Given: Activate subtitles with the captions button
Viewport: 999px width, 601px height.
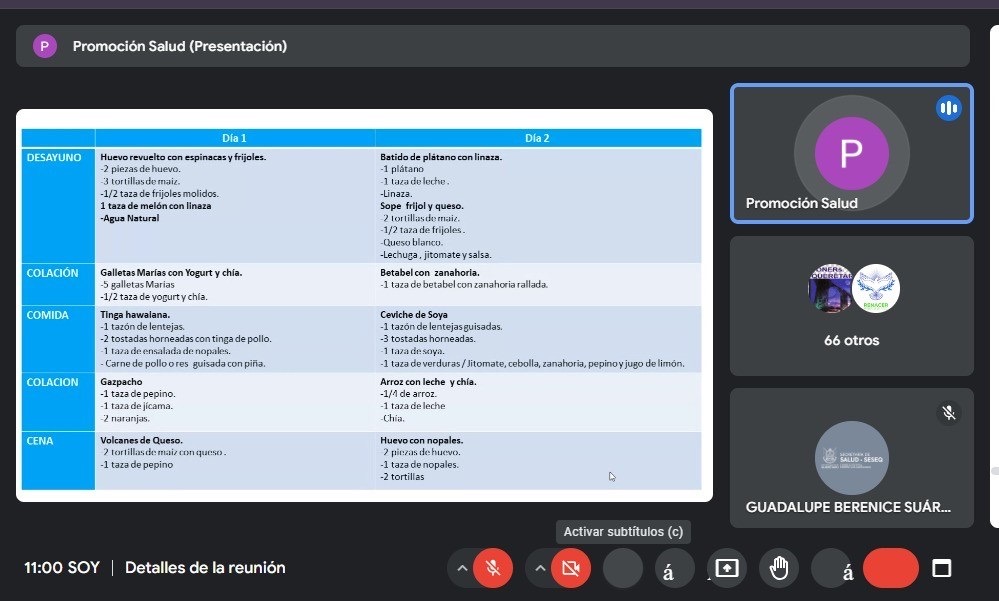Looking at the screenshot, I should coord(623,568).
